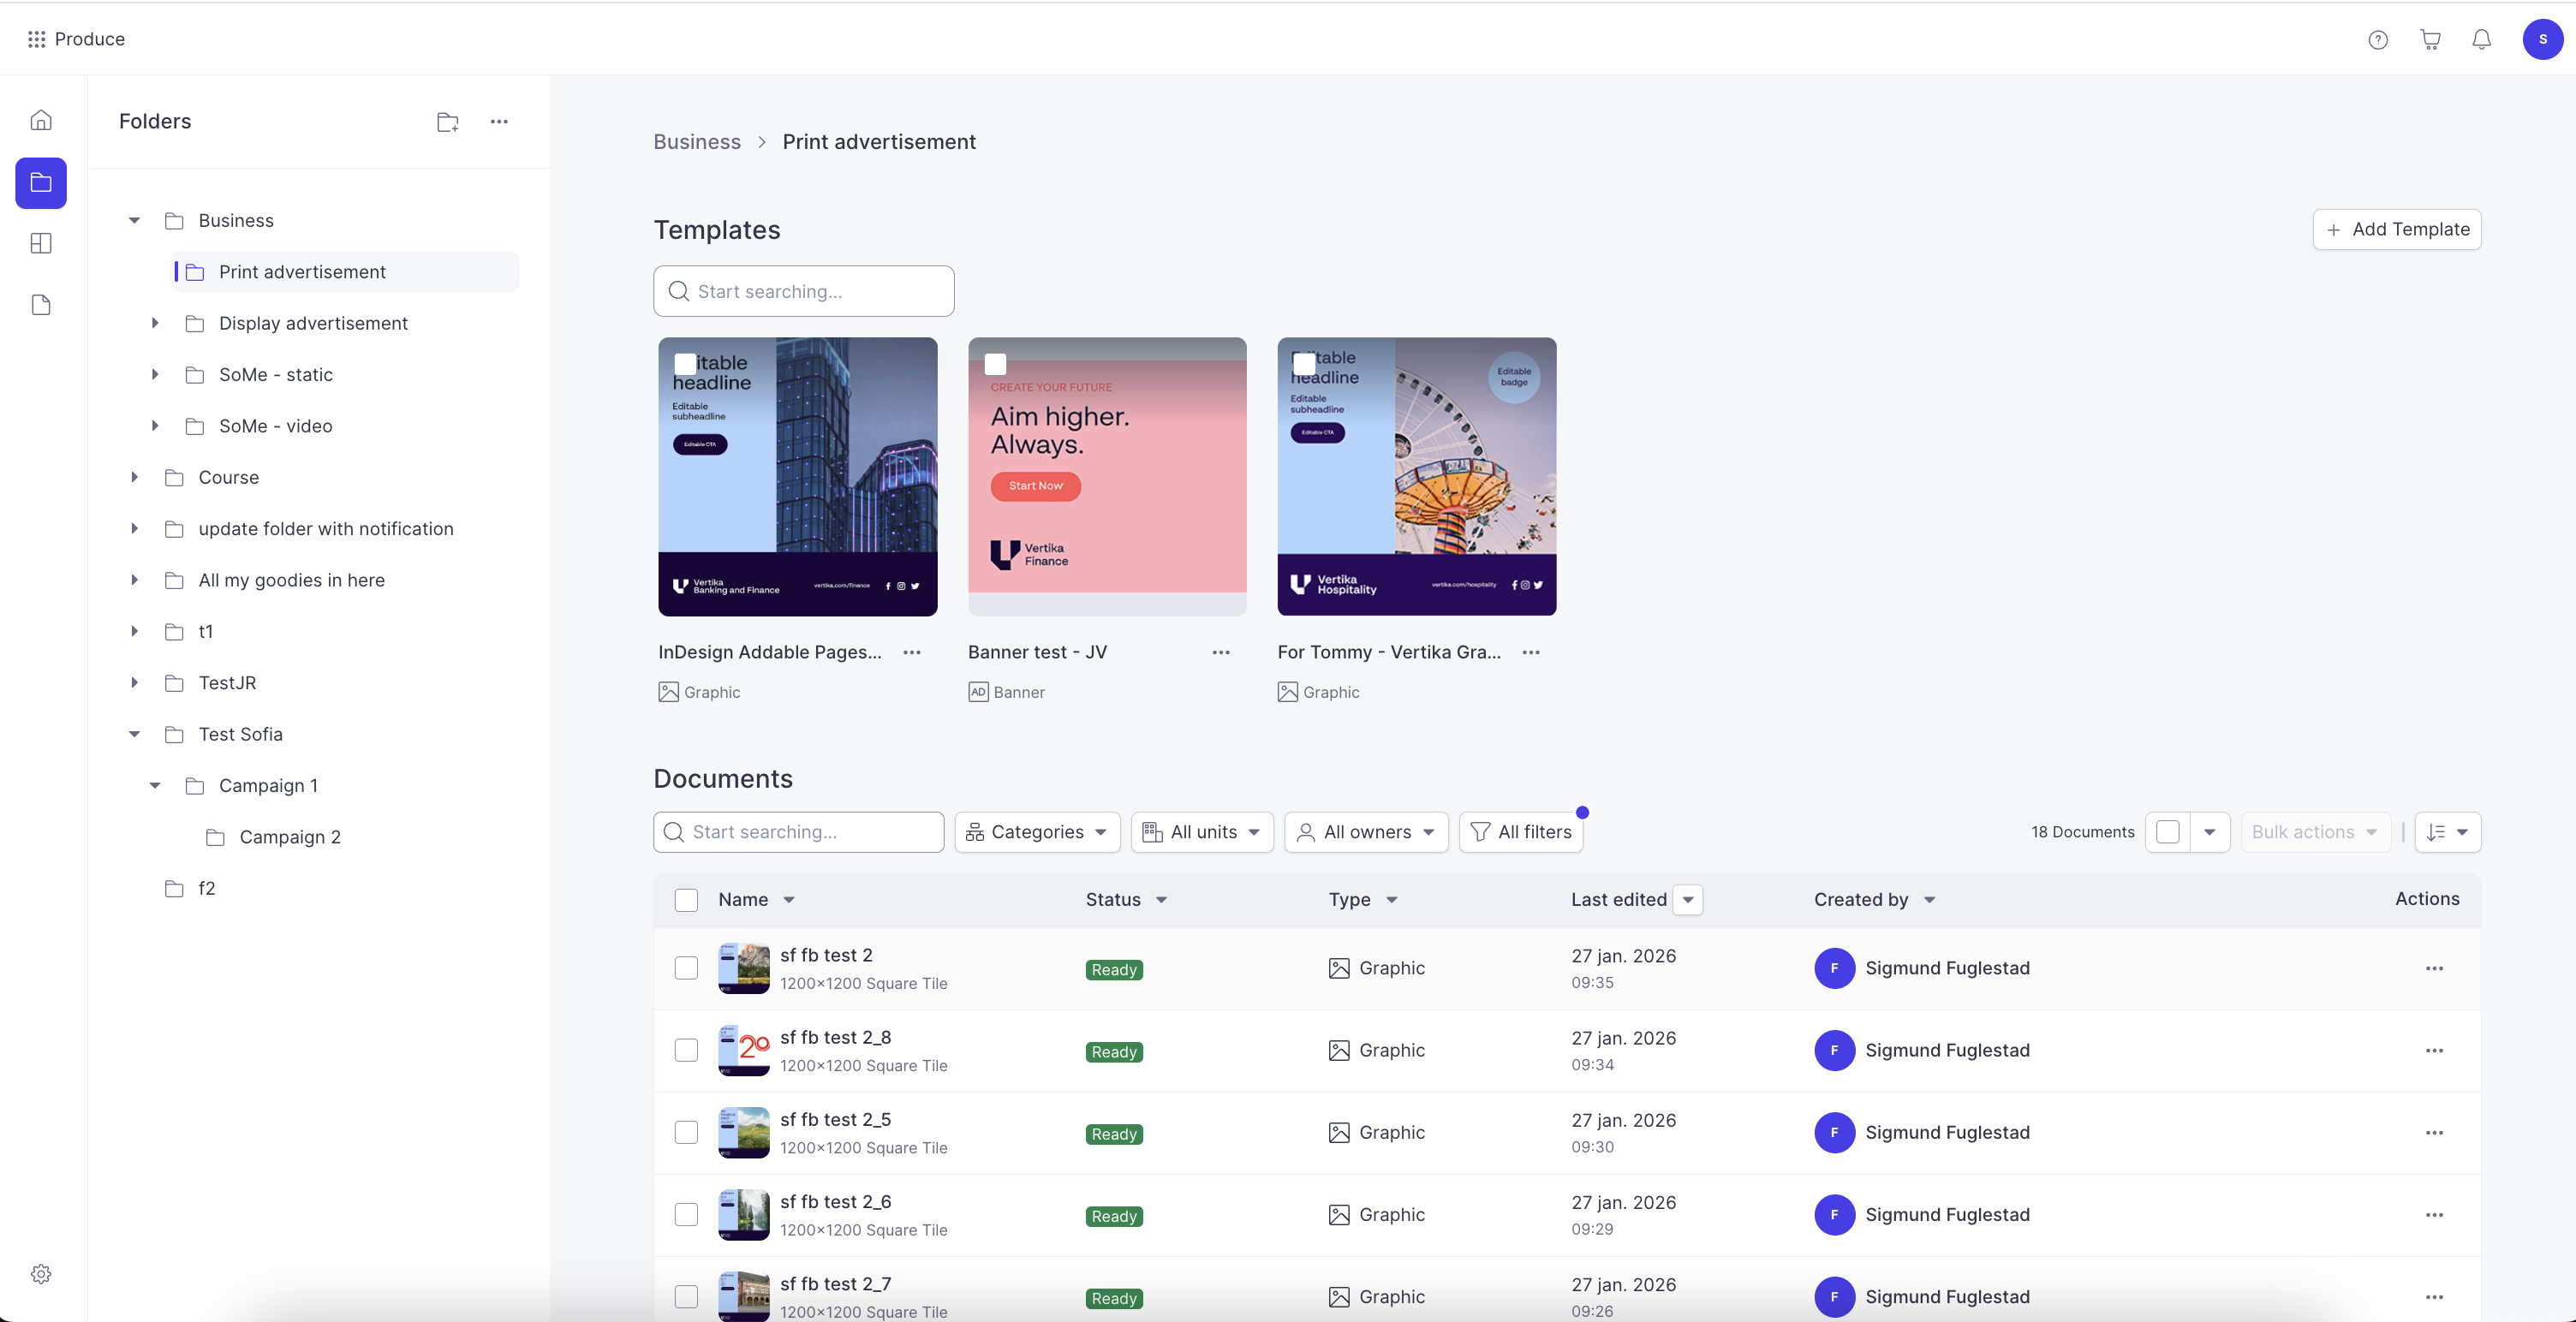The image size is (2576, 1322).
Task: Open the app launcher grid icon
Action: pos(37,39)
